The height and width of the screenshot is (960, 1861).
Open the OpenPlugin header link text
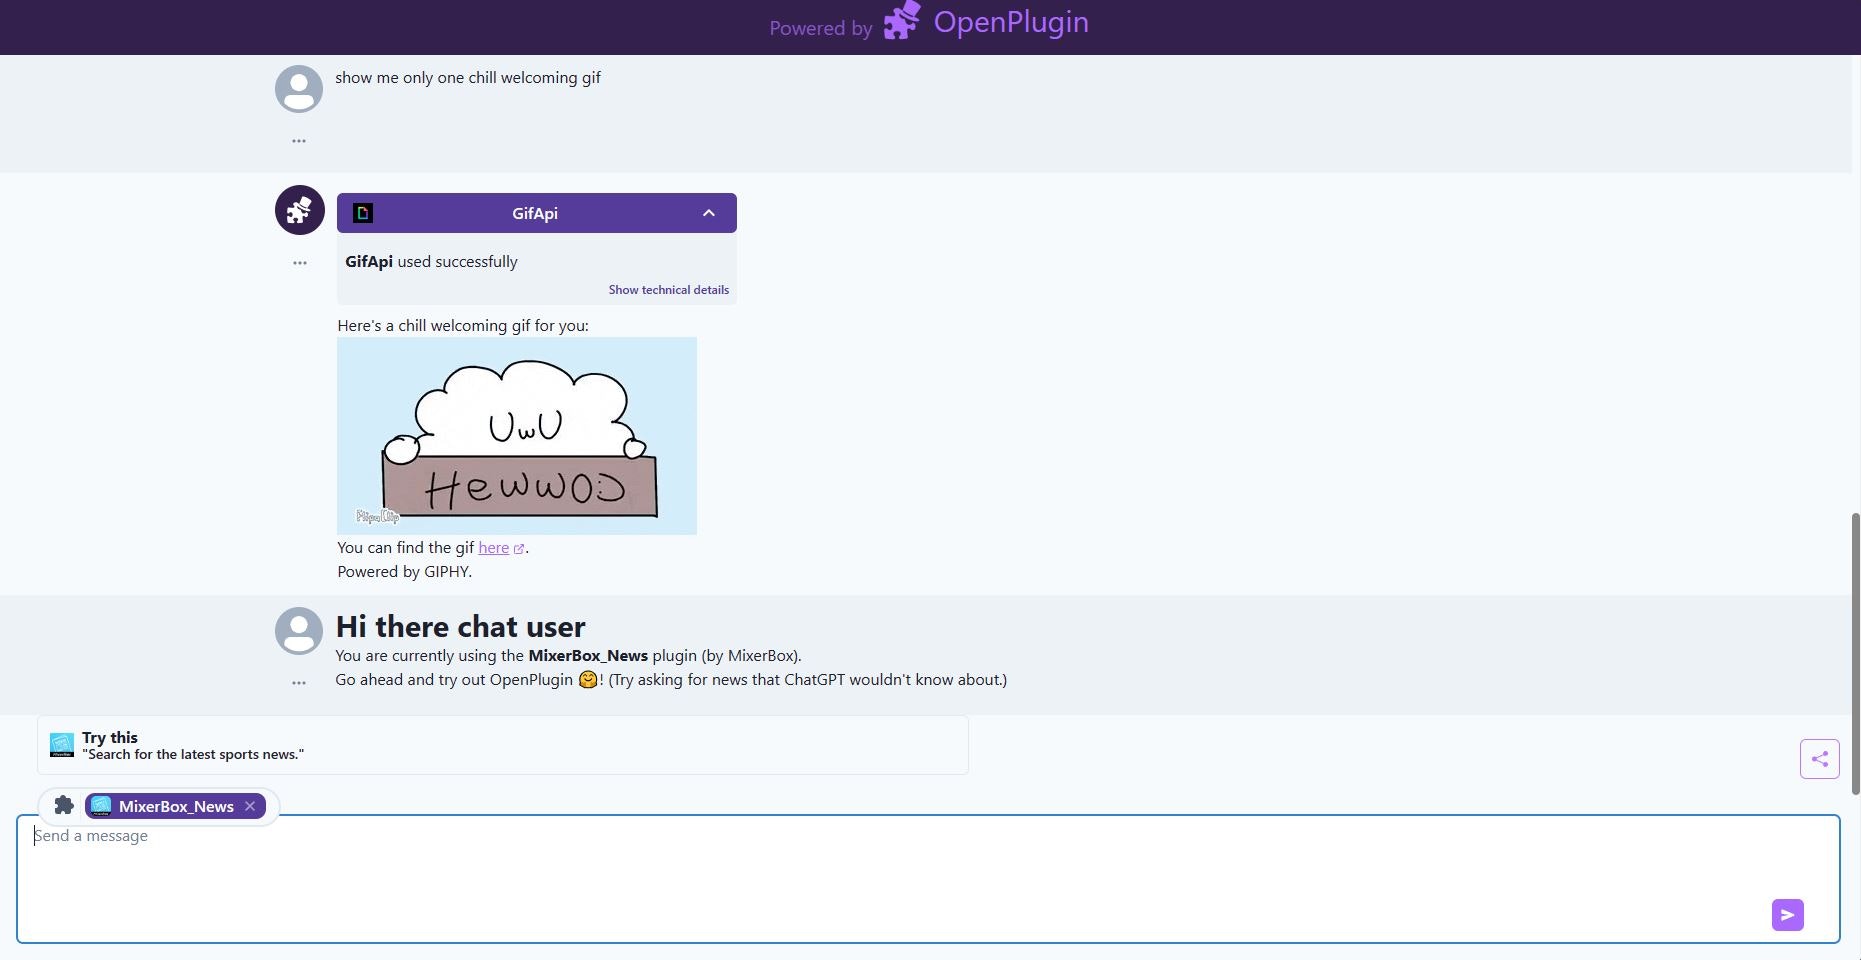[x=1011, y=22]
